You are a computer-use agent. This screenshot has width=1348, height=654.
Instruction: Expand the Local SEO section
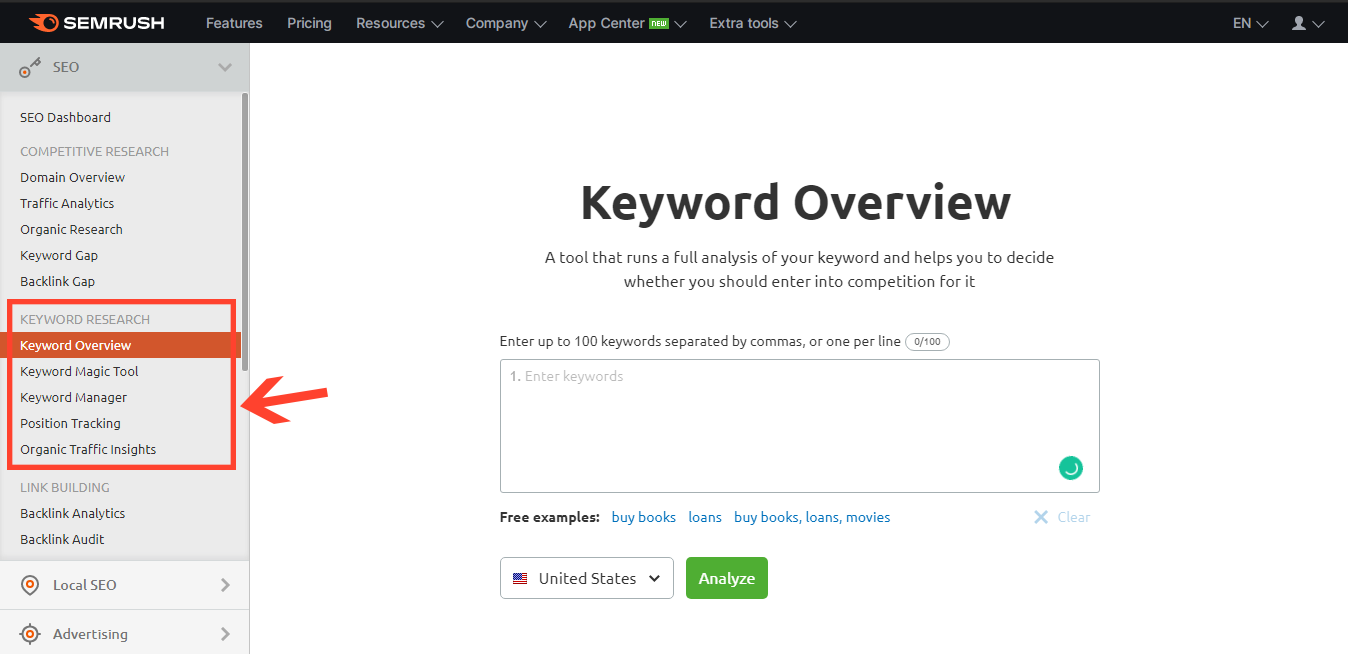225,585
